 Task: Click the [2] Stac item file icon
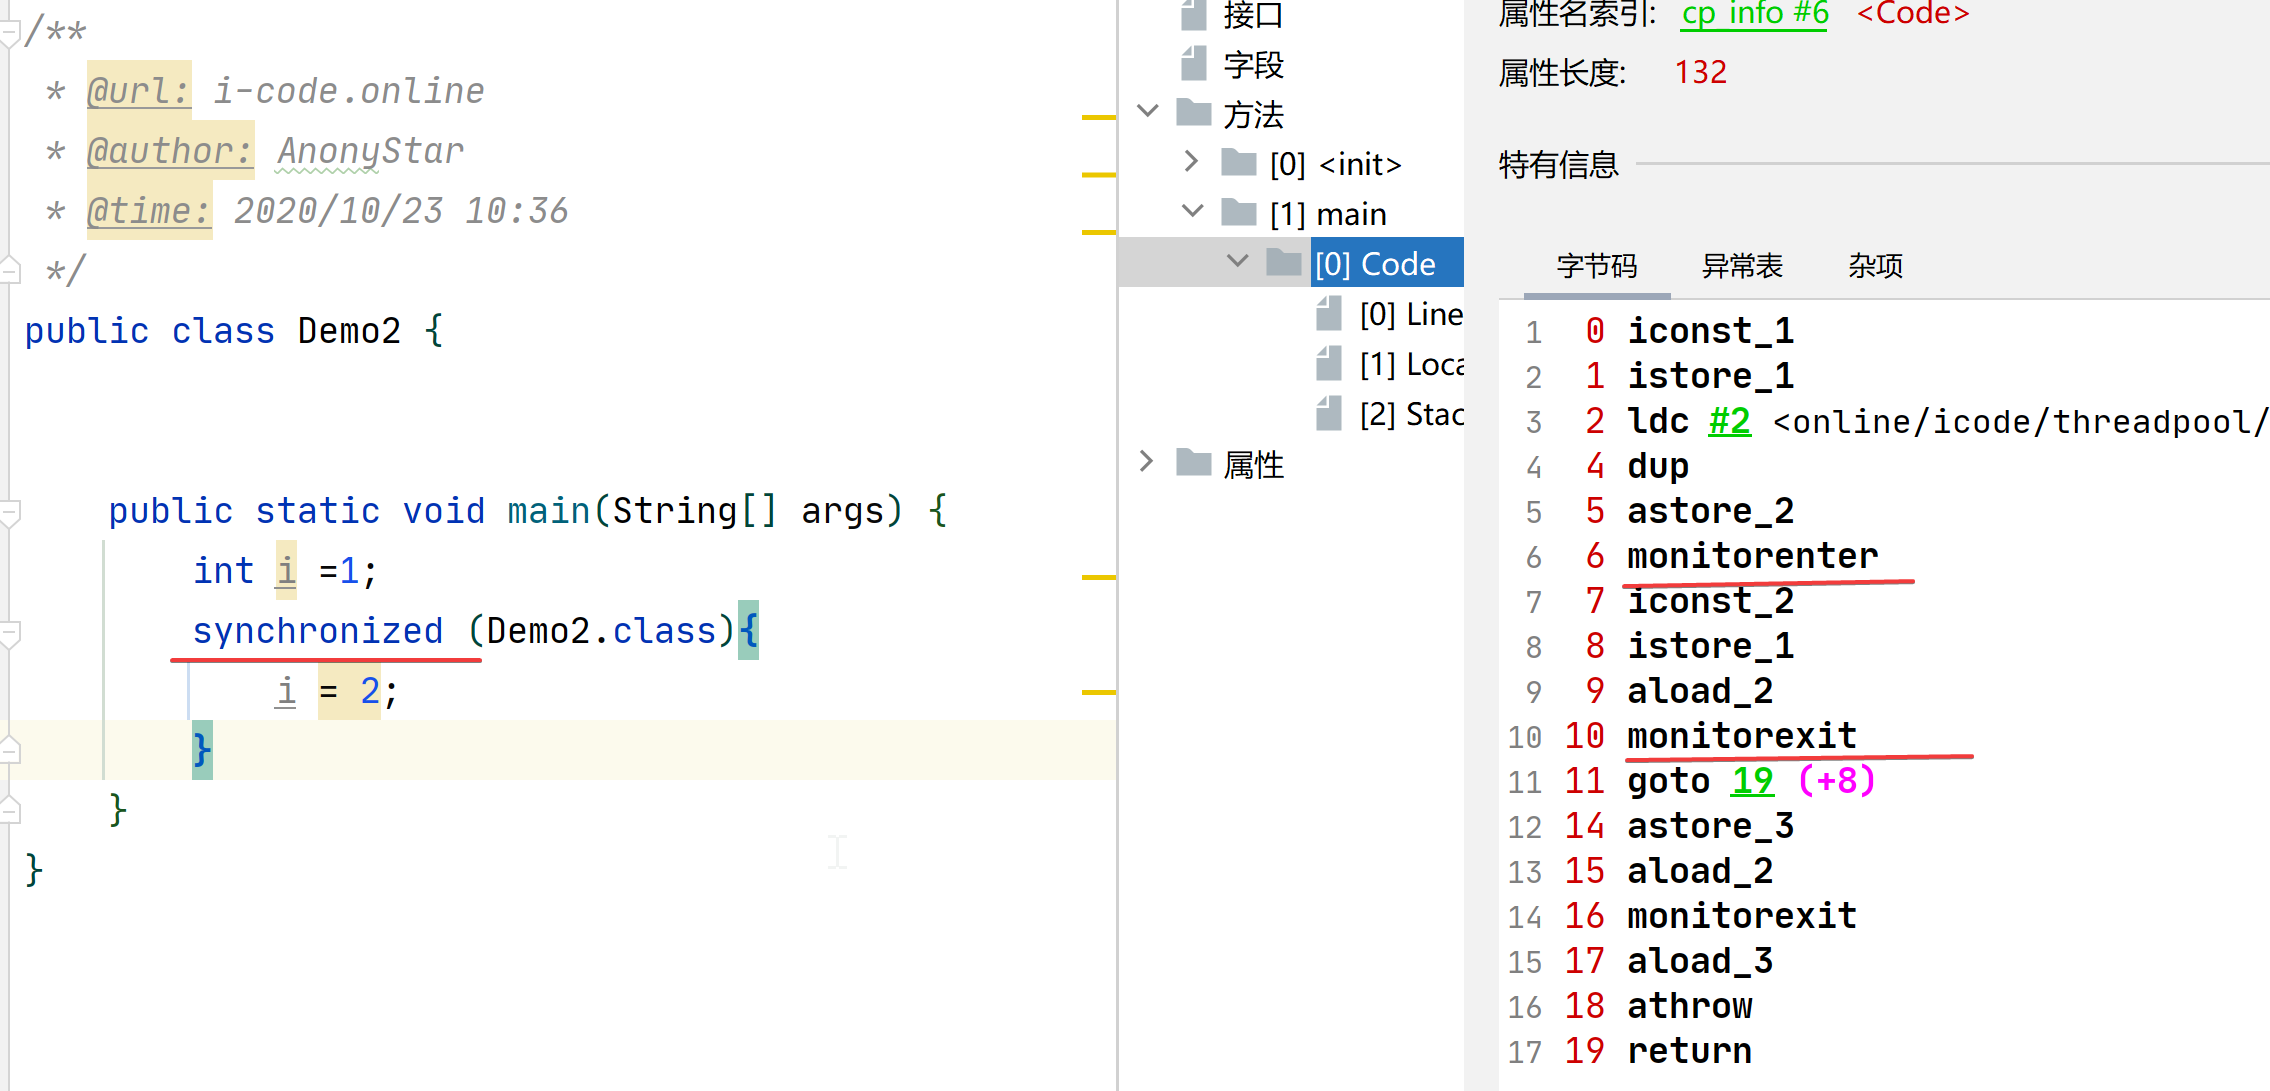tap(1328, 414)
